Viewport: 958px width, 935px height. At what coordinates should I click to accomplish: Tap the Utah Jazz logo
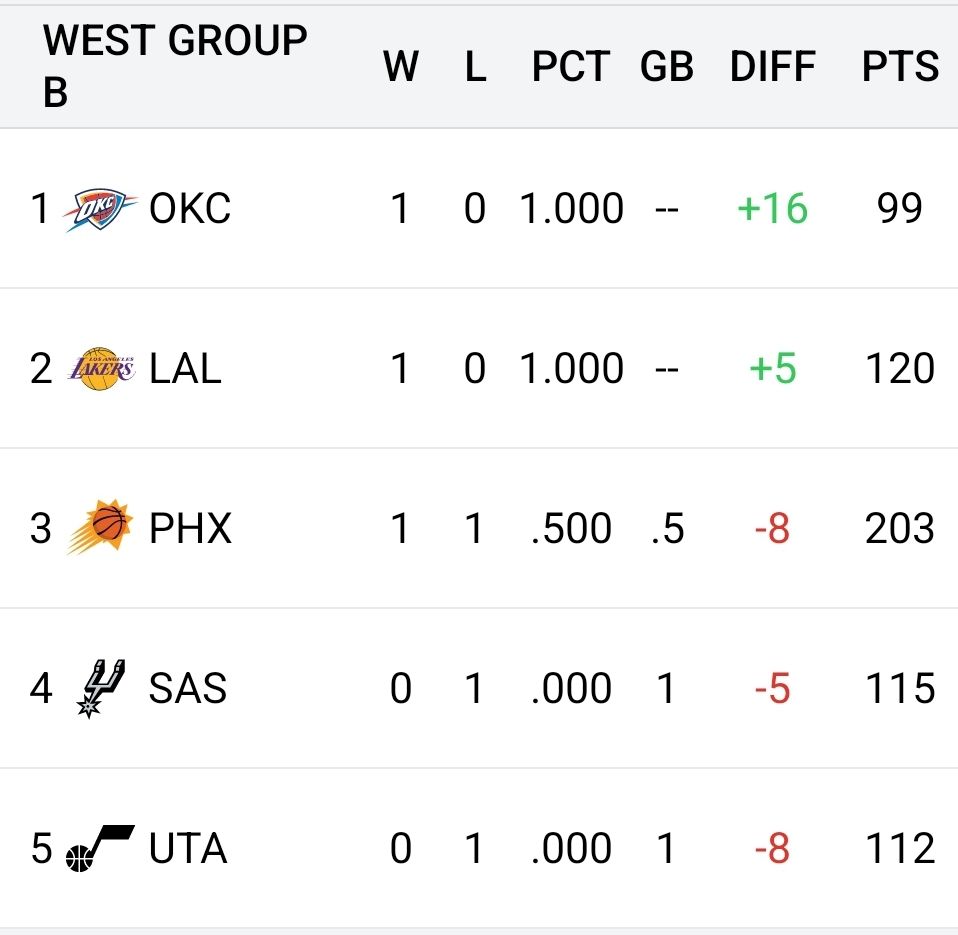tap(99, 849)
